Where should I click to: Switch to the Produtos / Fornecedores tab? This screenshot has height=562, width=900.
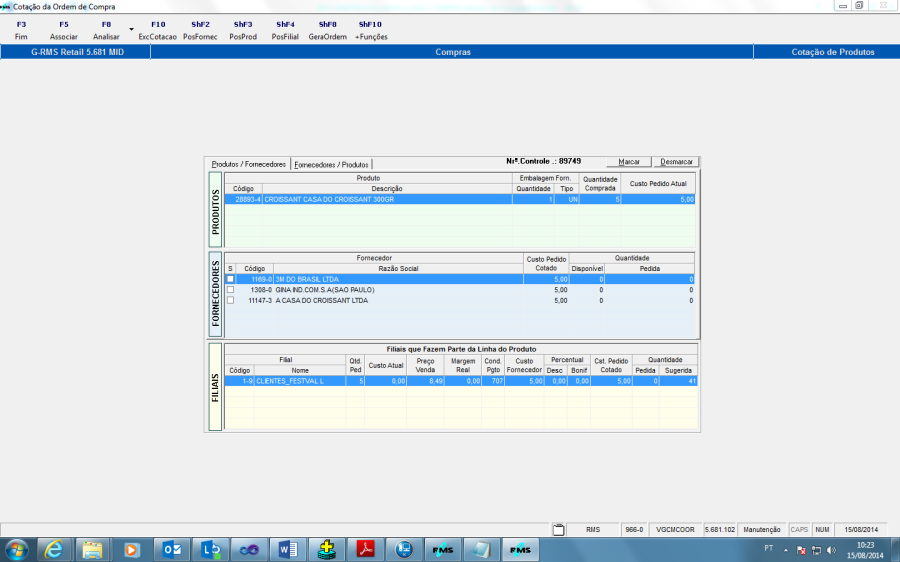[x=249, y=164]
